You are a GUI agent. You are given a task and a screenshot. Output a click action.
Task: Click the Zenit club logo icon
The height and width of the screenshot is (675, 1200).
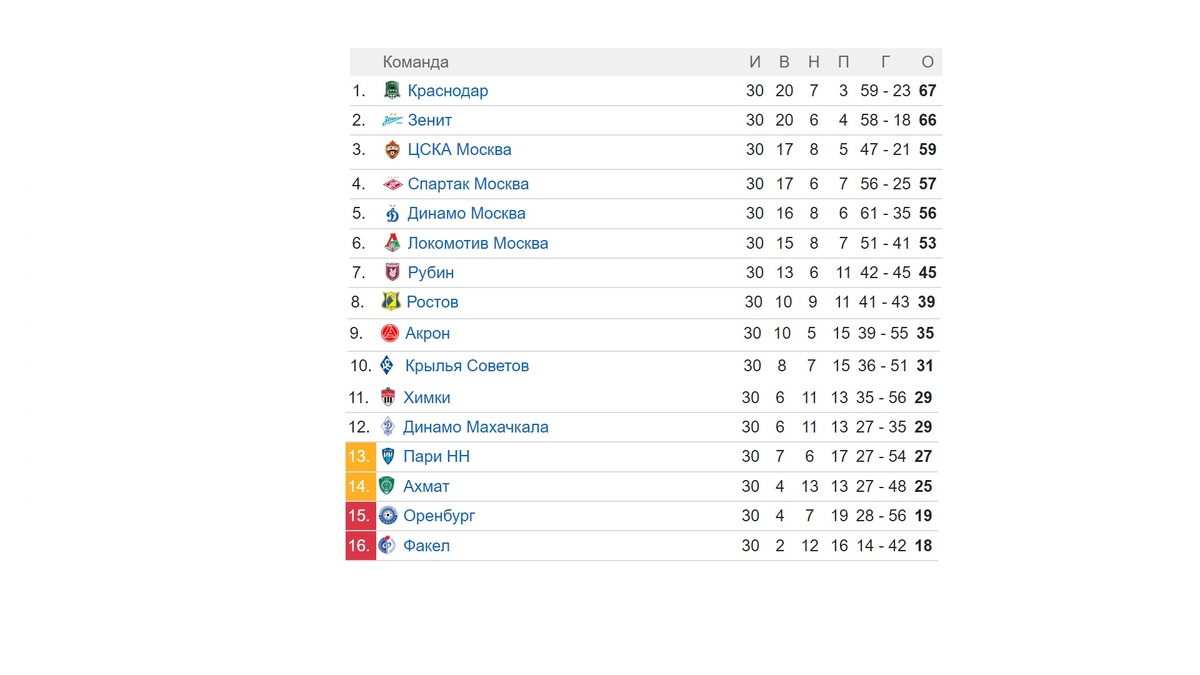pos(392,120)
